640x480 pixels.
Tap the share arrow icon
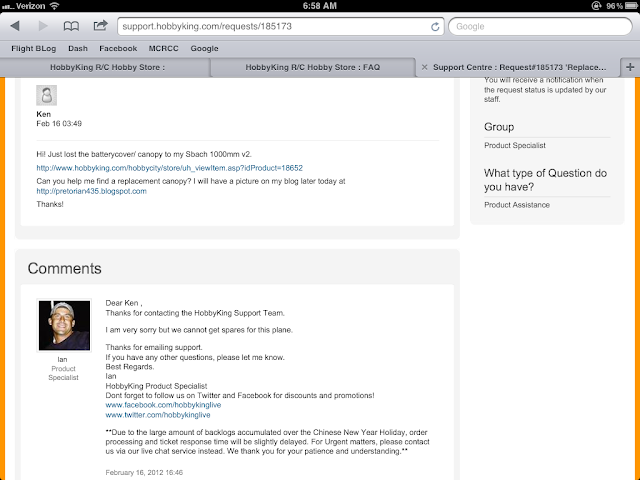(100, 25)
